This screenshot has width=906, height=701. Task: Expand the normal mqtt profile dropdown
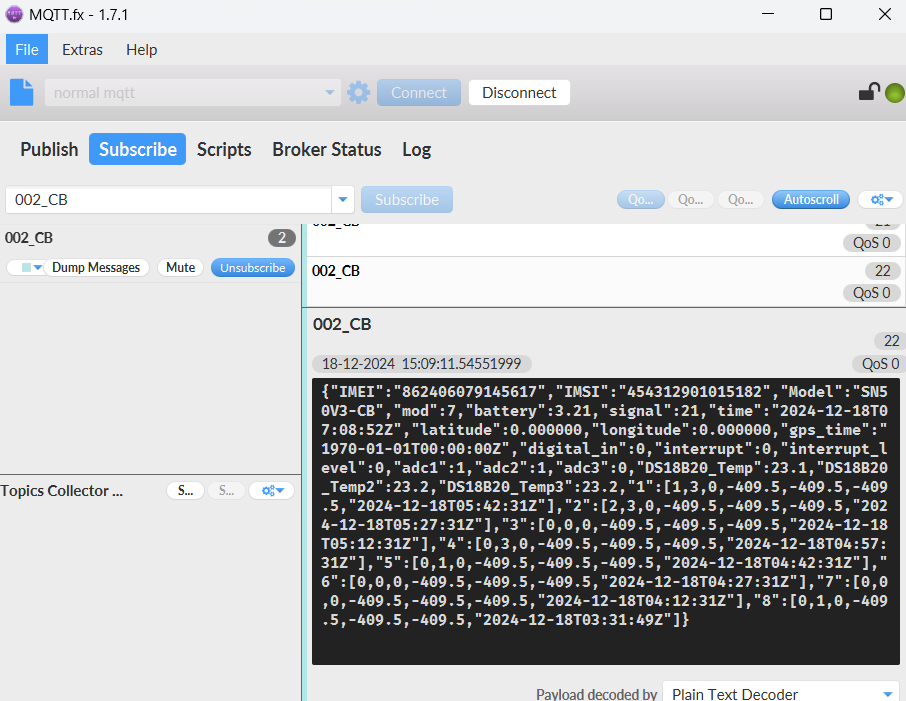click(x=329, y=92)
